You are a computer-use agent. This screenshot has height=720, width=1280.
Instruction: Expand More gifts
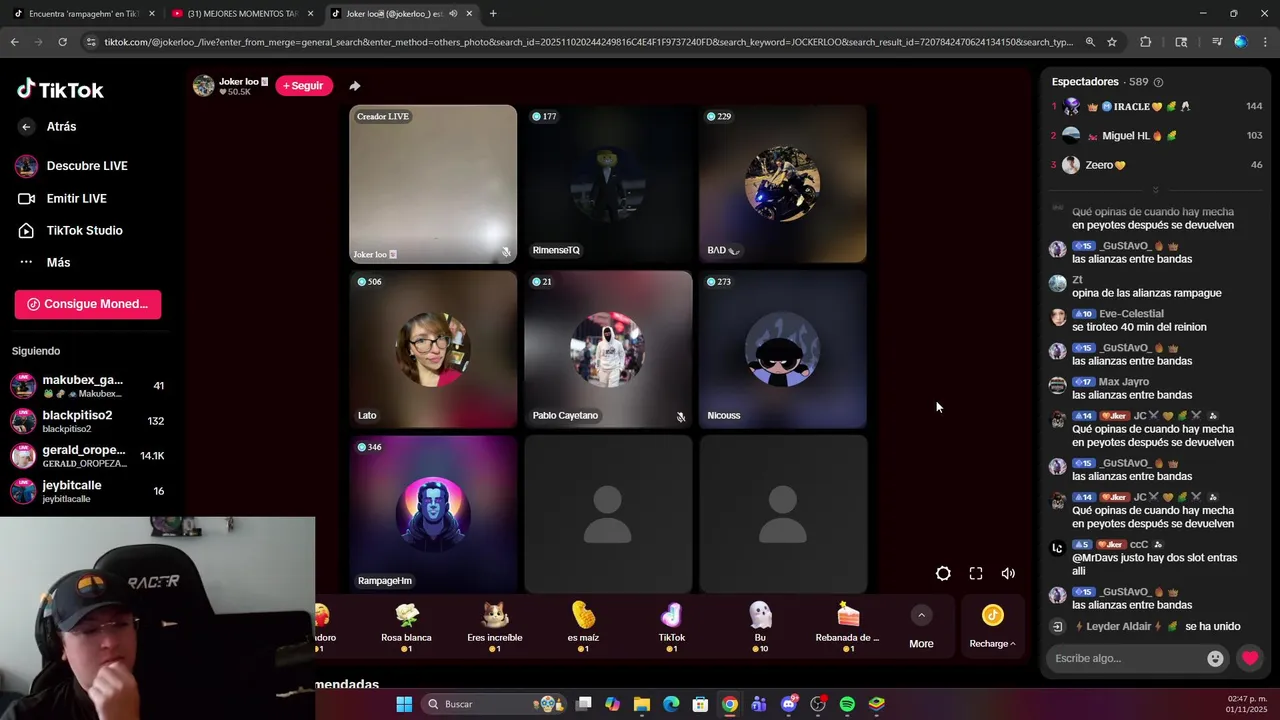pyautogui.click(x=921, y=627)
